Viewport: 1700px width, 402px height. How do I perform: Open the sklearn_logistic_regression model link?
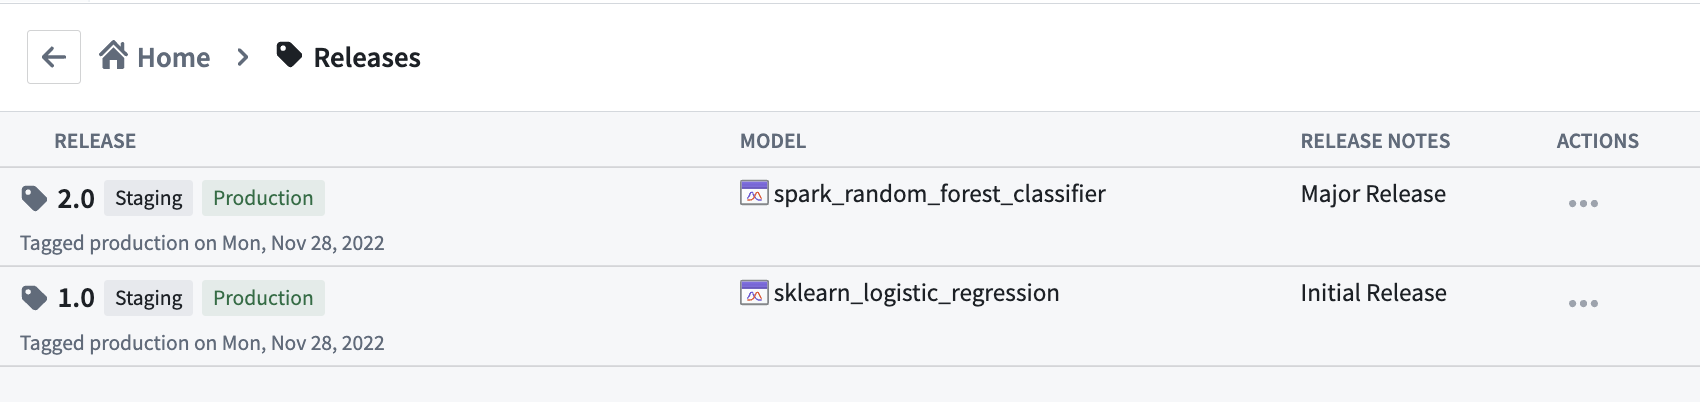click(916, 293)
